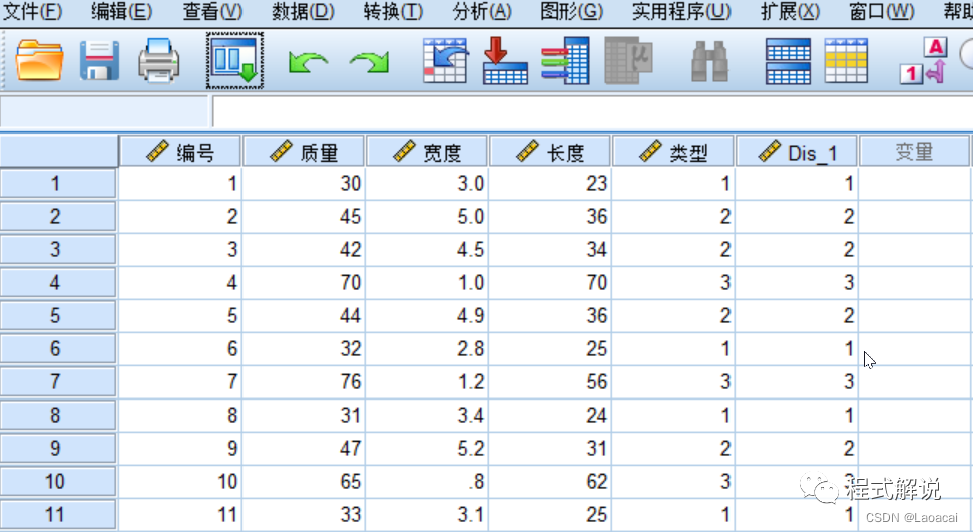
Task: Click 宽度 cell with value 5.0
Action: [x=427, y=217]
